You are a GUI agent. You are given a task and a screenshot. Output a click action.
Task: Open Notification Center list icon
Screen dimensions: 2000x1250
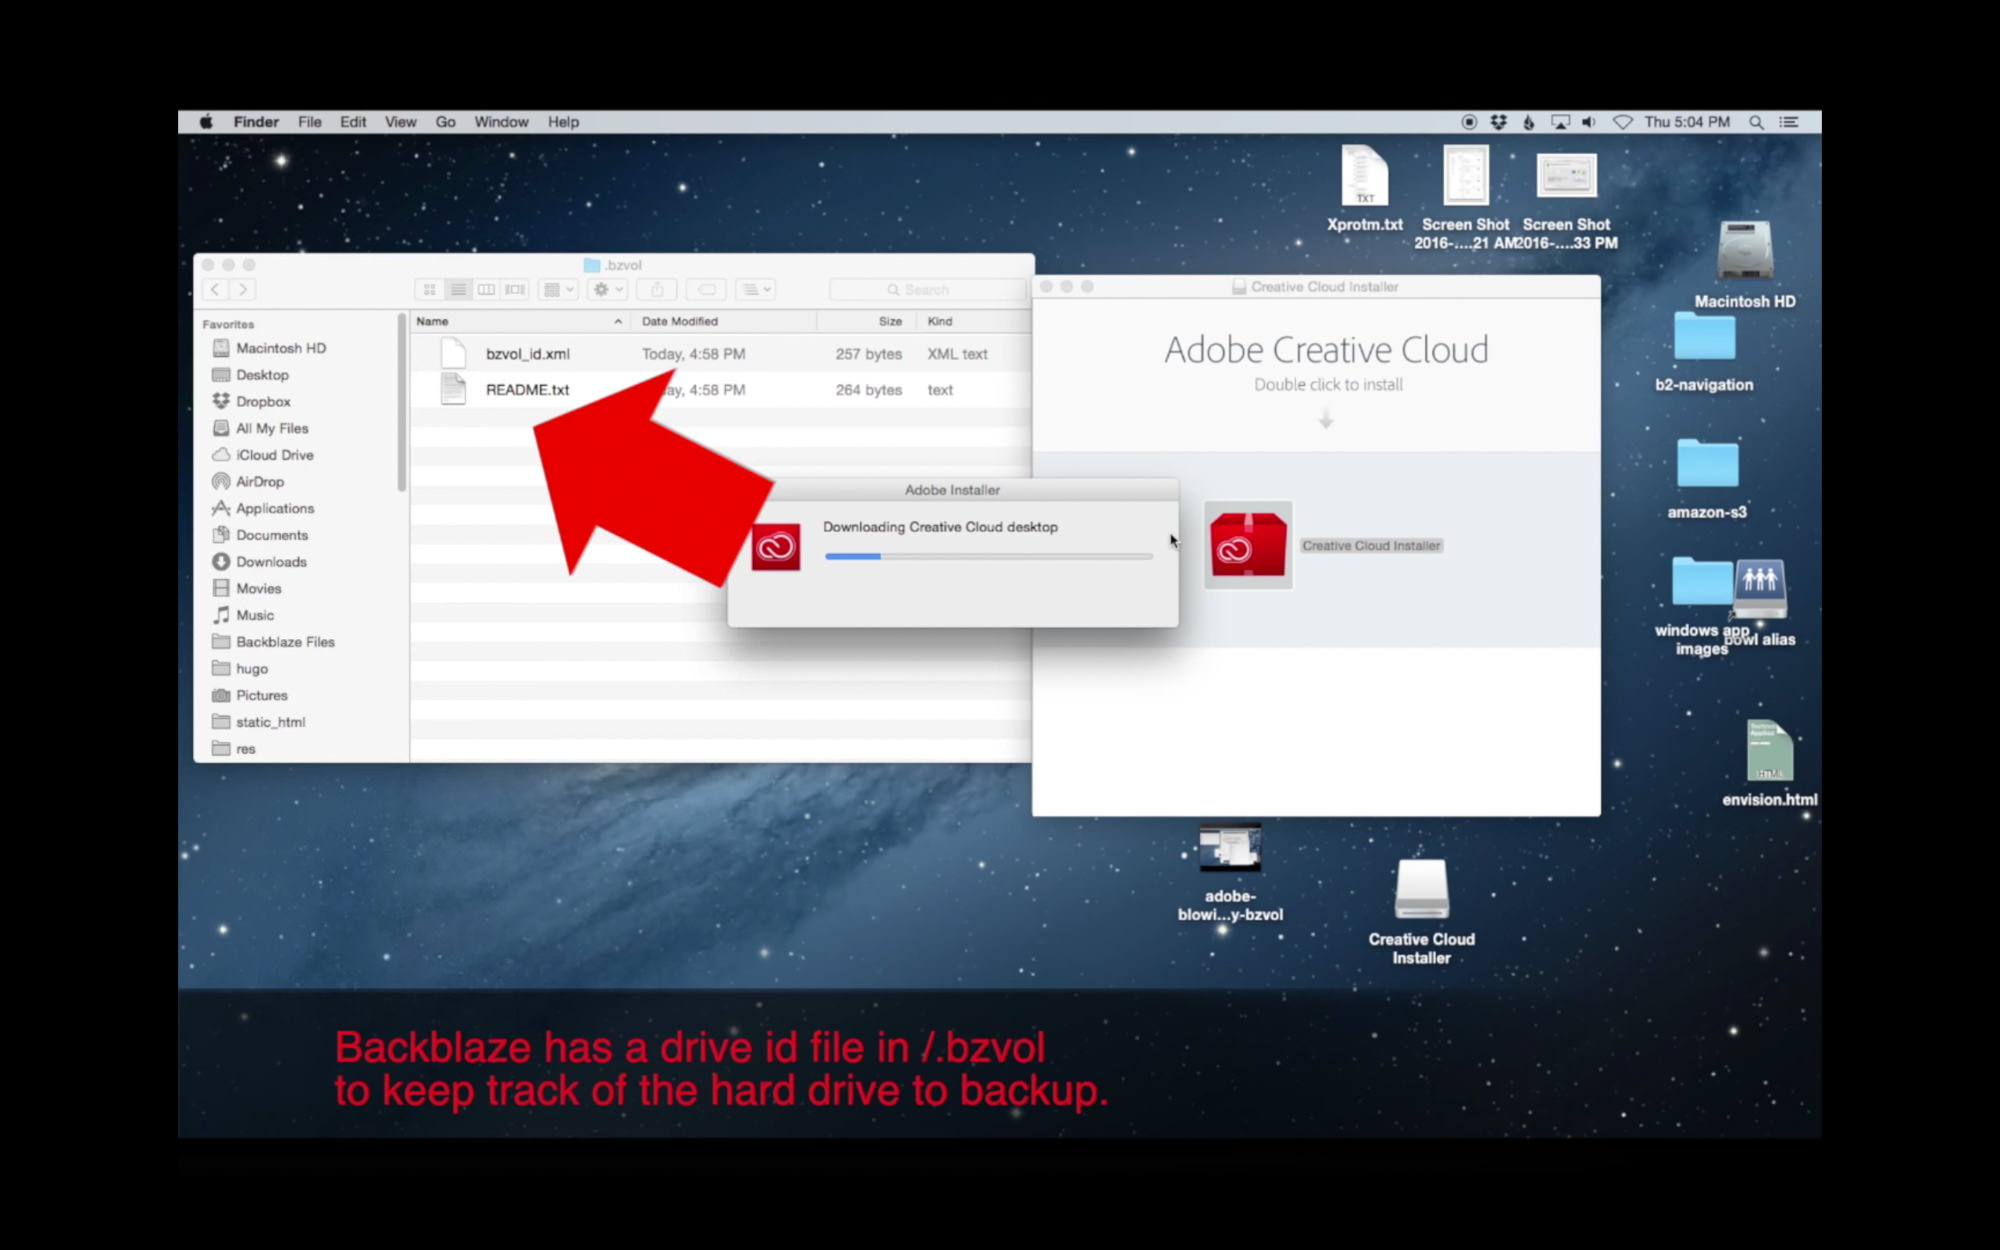[1789, 122]
